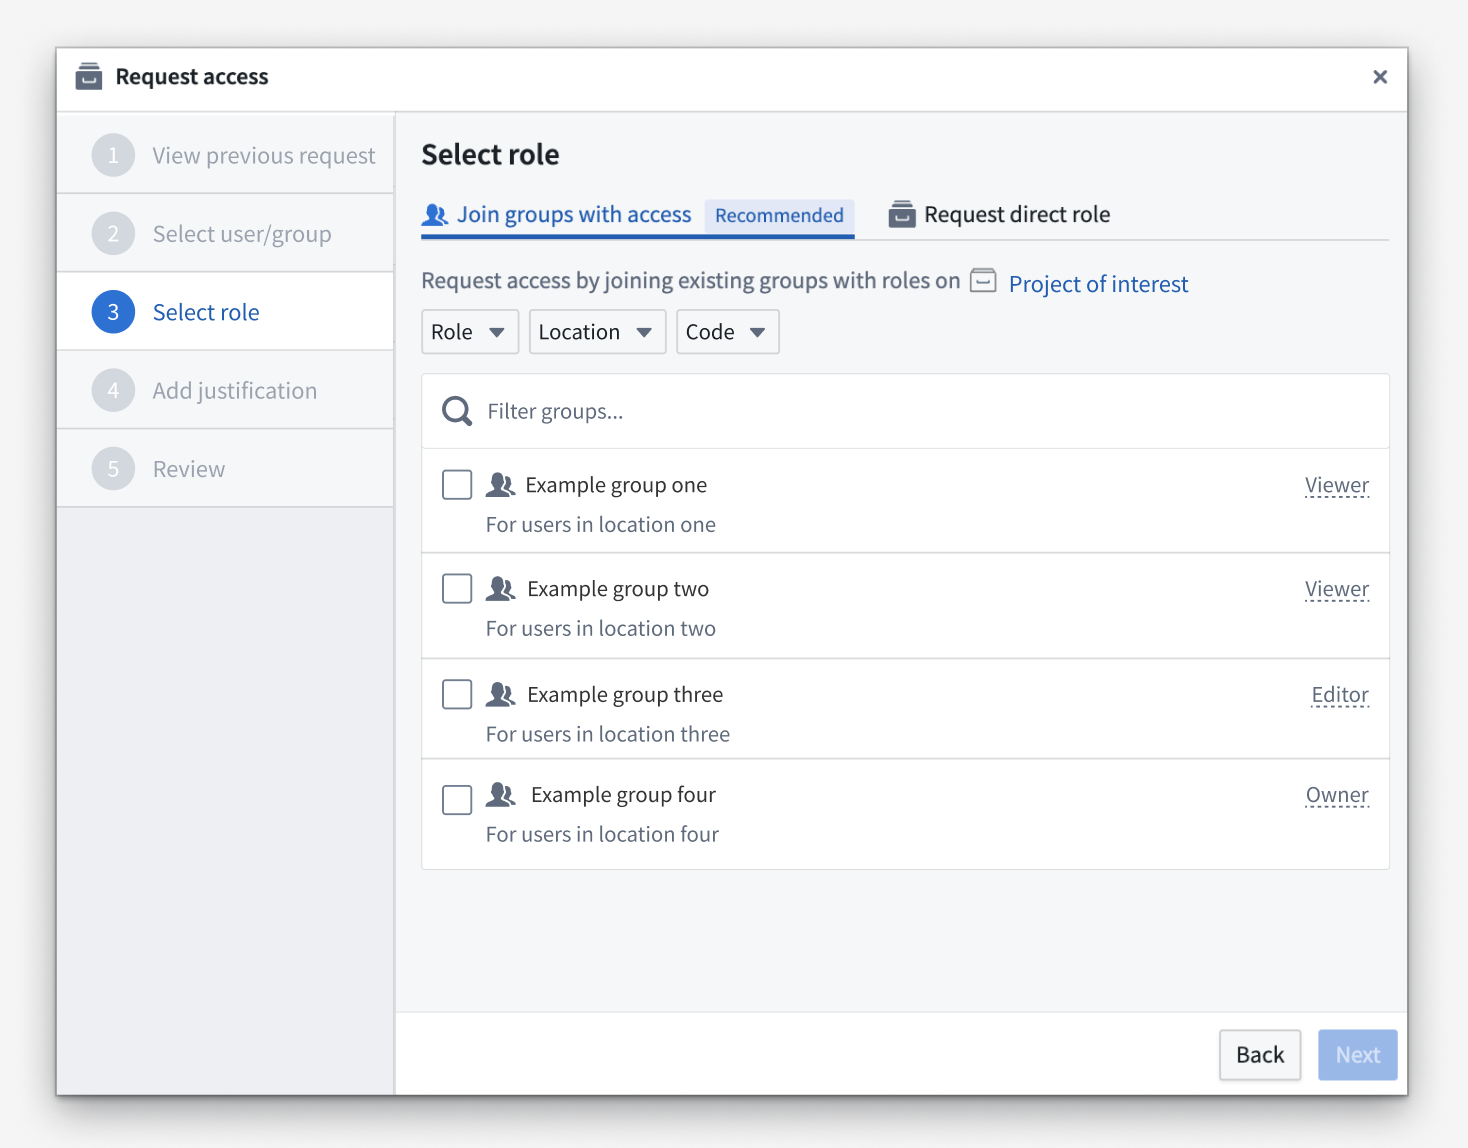Check the box for Example group one
Screen dimensions: 1468x1148
[457, 485]
